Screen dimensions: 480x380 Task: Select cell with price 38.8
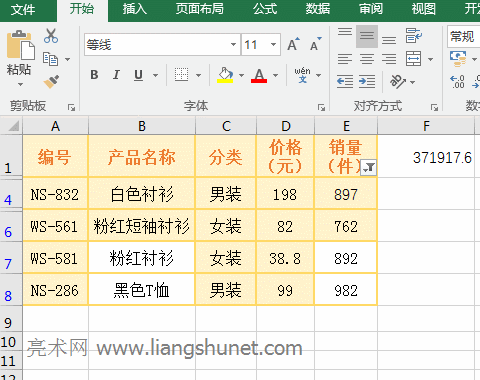[x=285, y=258]
